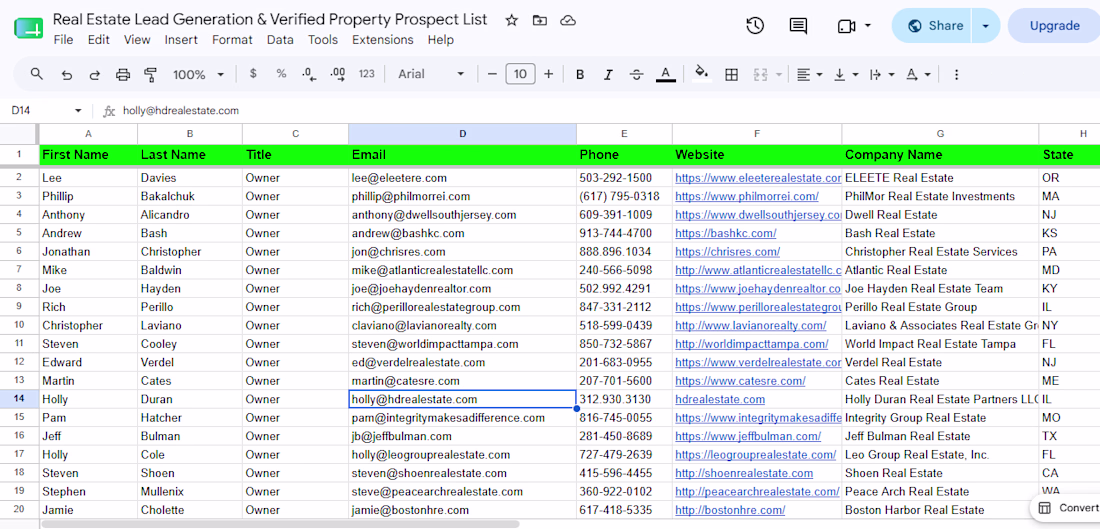Image resolution: width=1100 pixels, height=529 pixels.
Task: Click the three-dot more toolbar options
Action: click(x=955, y=74)
